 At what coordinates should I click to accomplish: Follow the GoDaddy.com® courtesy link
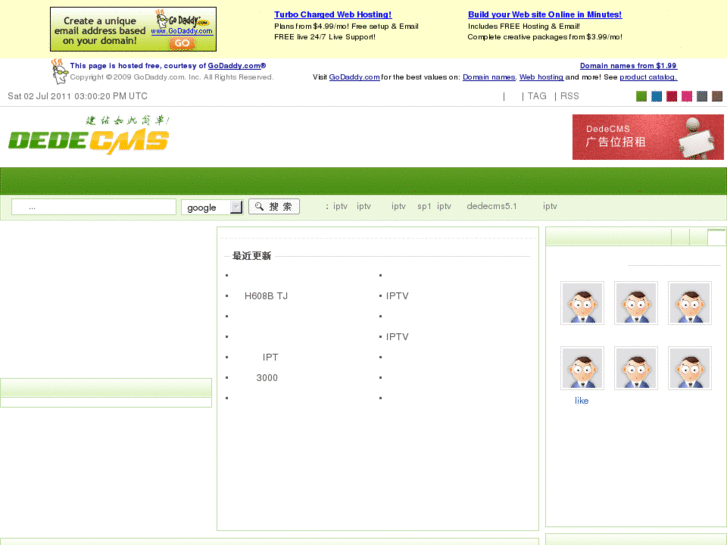click(x=236, y=66)
